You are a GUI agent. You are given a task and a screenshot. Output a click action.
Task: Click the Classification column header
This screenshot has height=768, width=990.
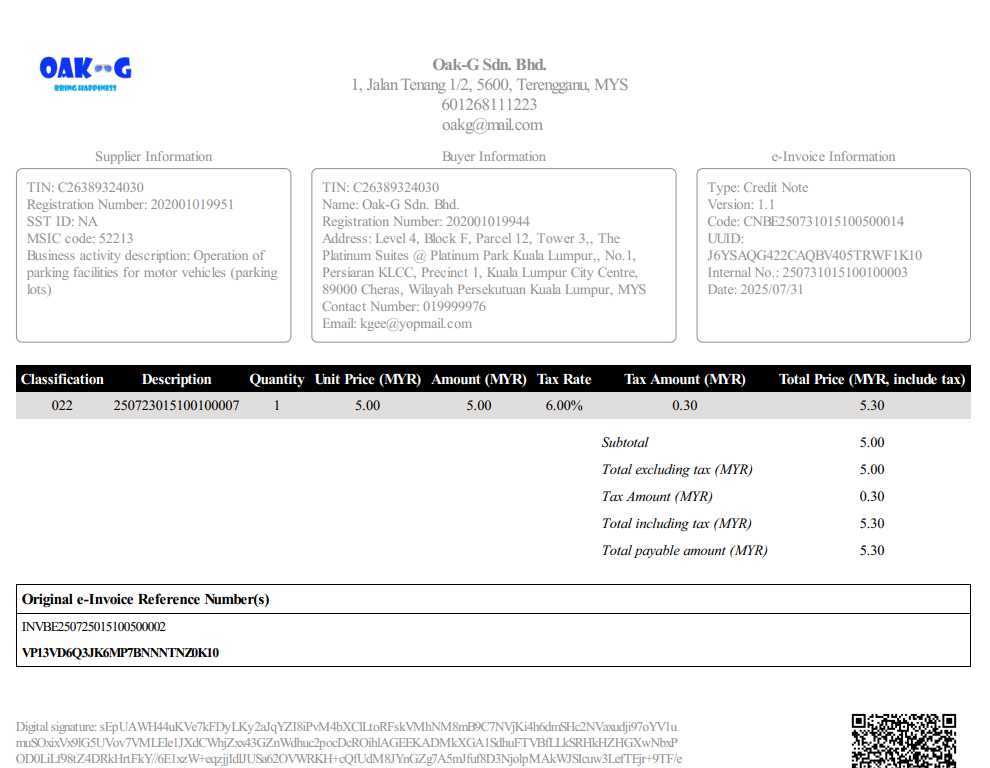[x=62, y=380]
